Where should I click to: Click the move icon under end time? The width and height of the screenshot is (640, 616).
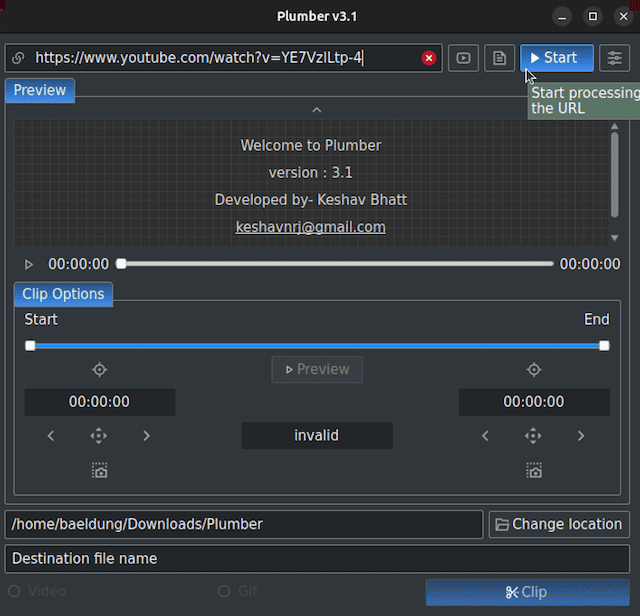tap(534, 436)
